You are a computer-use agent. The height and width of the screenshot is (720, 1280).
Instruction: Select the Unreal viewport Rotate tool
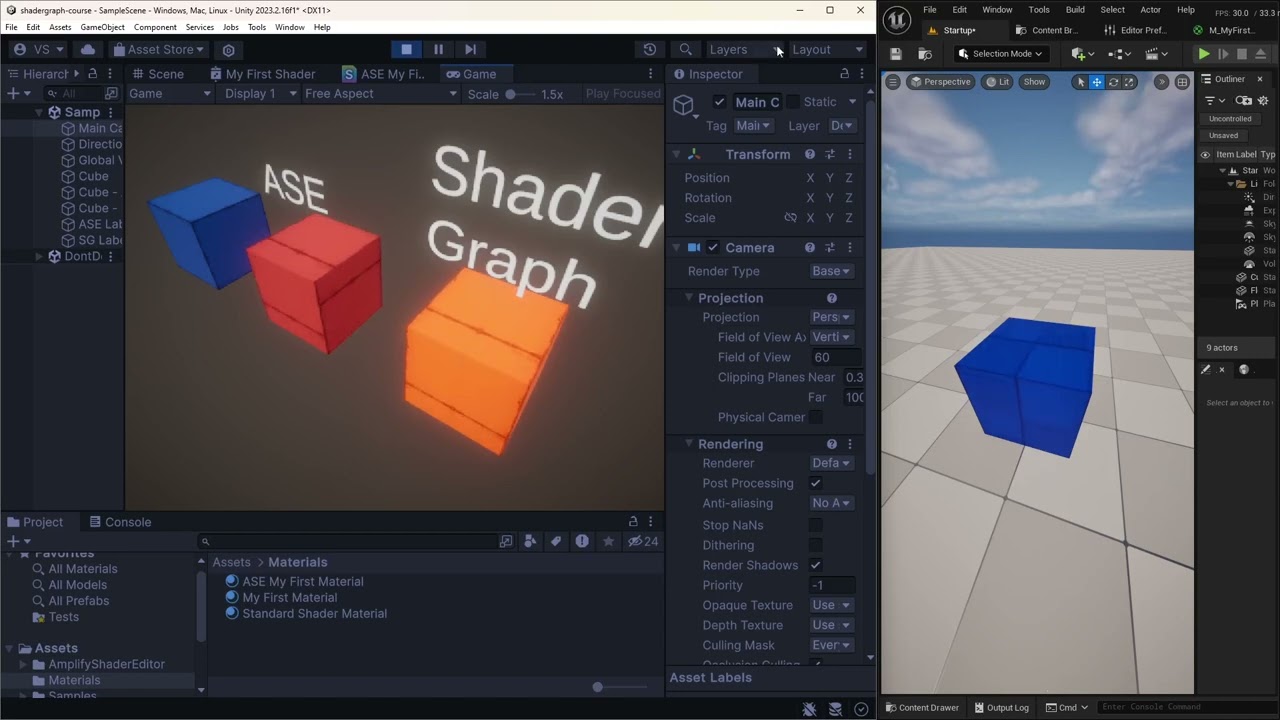pos(1113,82)
